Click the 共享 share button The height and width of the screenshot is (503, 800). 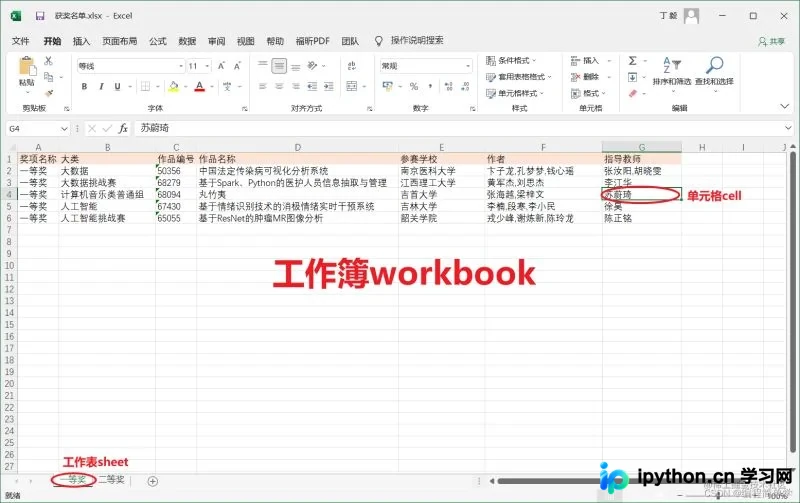click(771, 41)
